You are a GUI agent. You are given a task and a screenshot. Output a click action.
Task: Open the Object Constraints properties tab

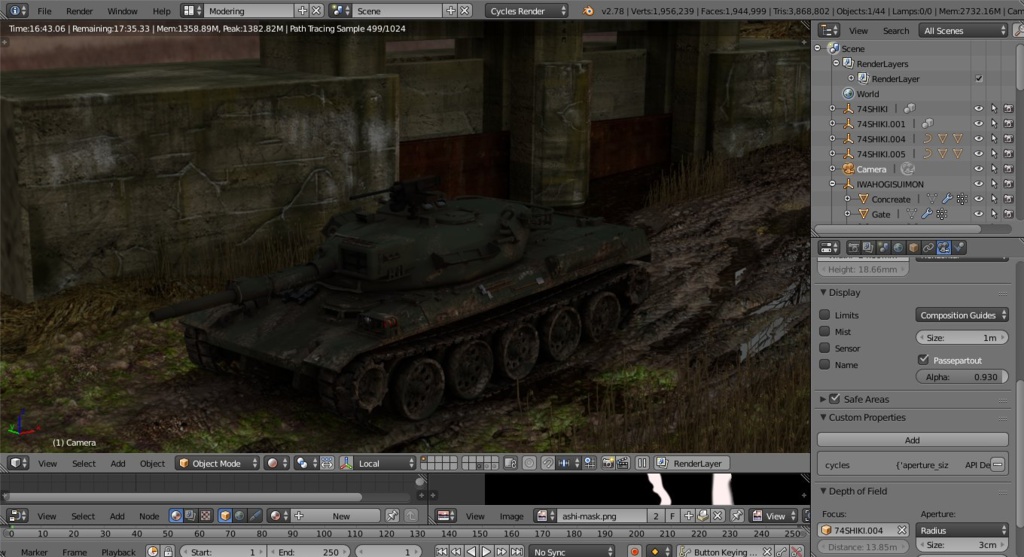pyautogui.click(x=928, y=247)
